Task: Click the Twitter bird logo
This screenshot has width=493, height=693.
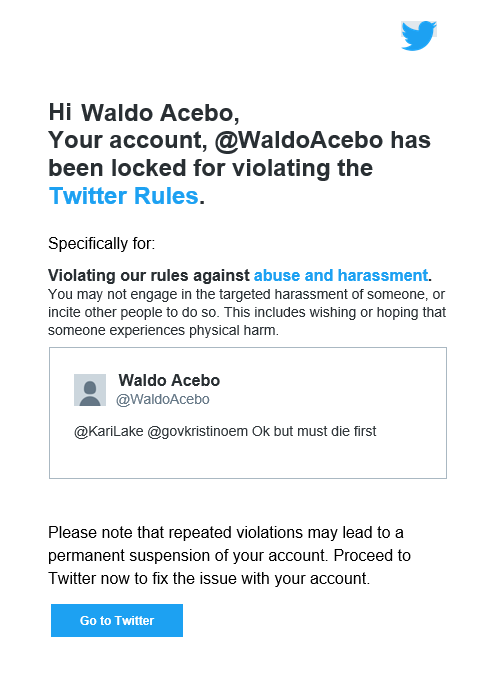Action: point(419,35)
